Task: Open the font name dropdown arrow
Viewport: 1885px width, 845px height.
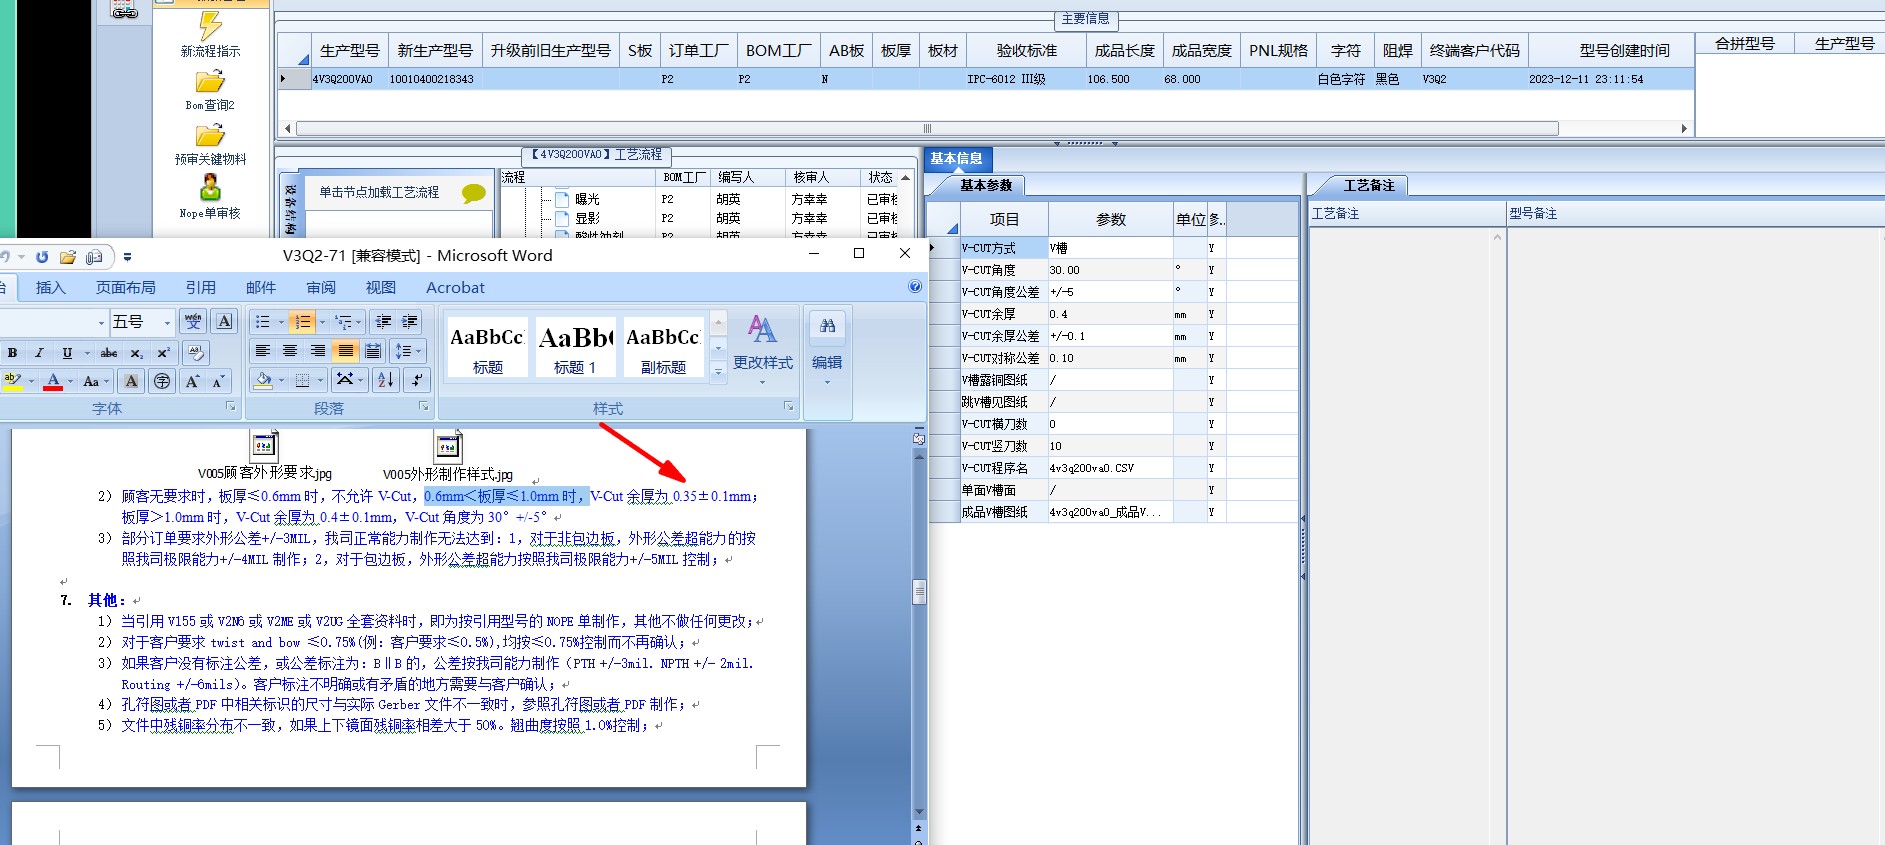Action: tap(101, 322)
